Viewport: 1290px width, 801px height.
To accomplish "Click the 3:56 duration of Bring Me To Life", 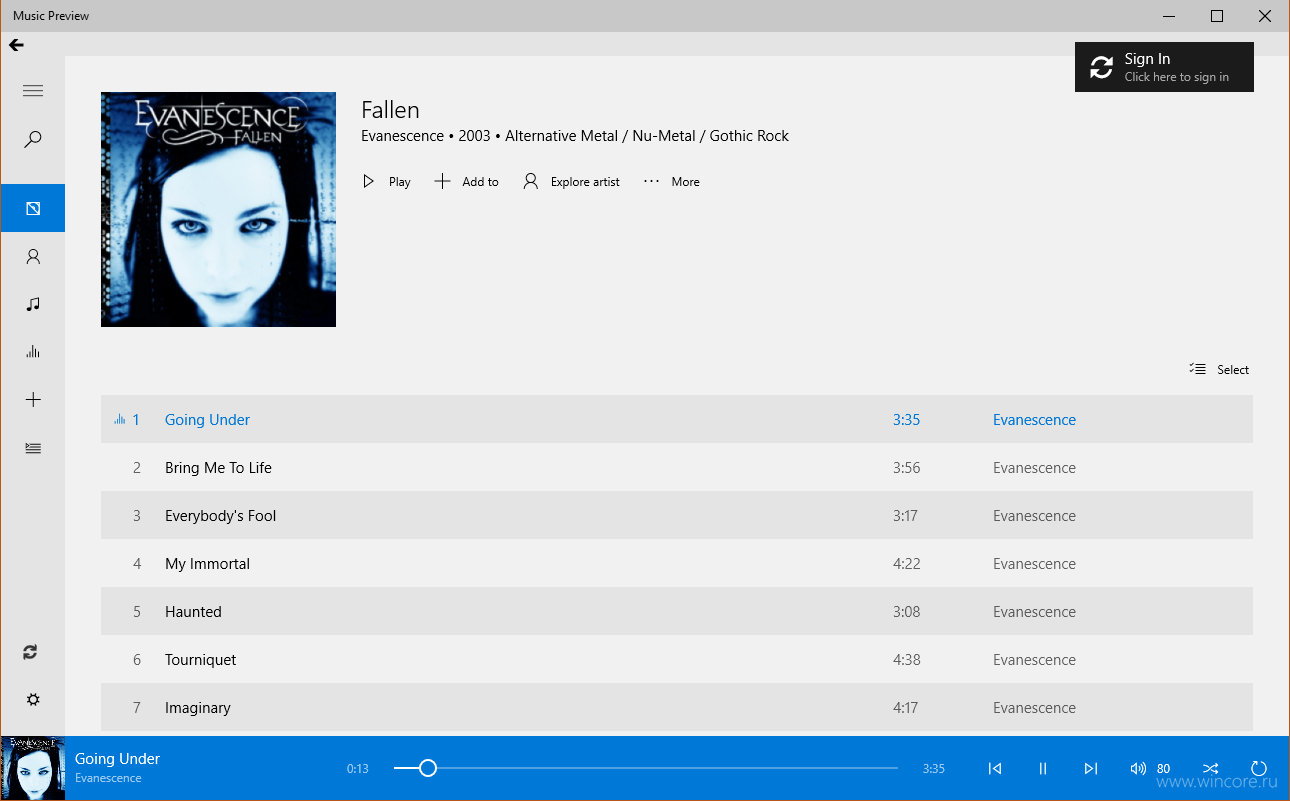I will [x=906, y=468].
